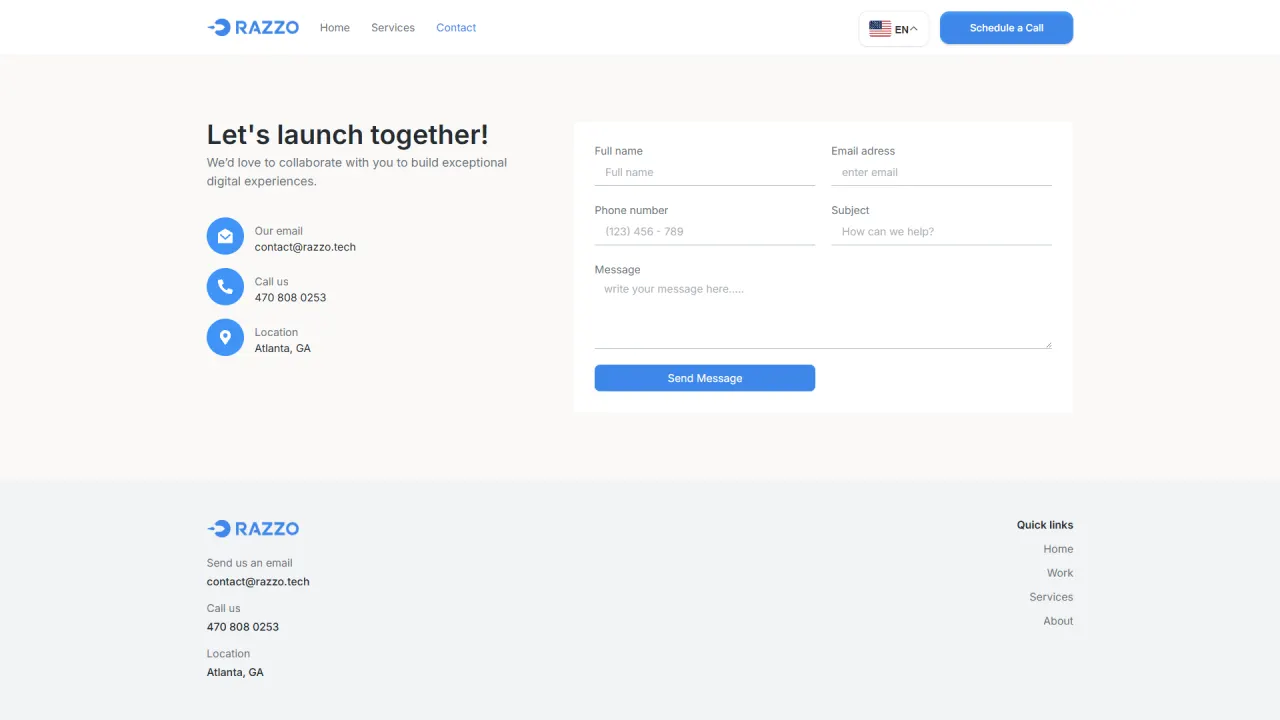Click the footer Work link
Screen dimensions: 1280x720
tap(1060, 573)
